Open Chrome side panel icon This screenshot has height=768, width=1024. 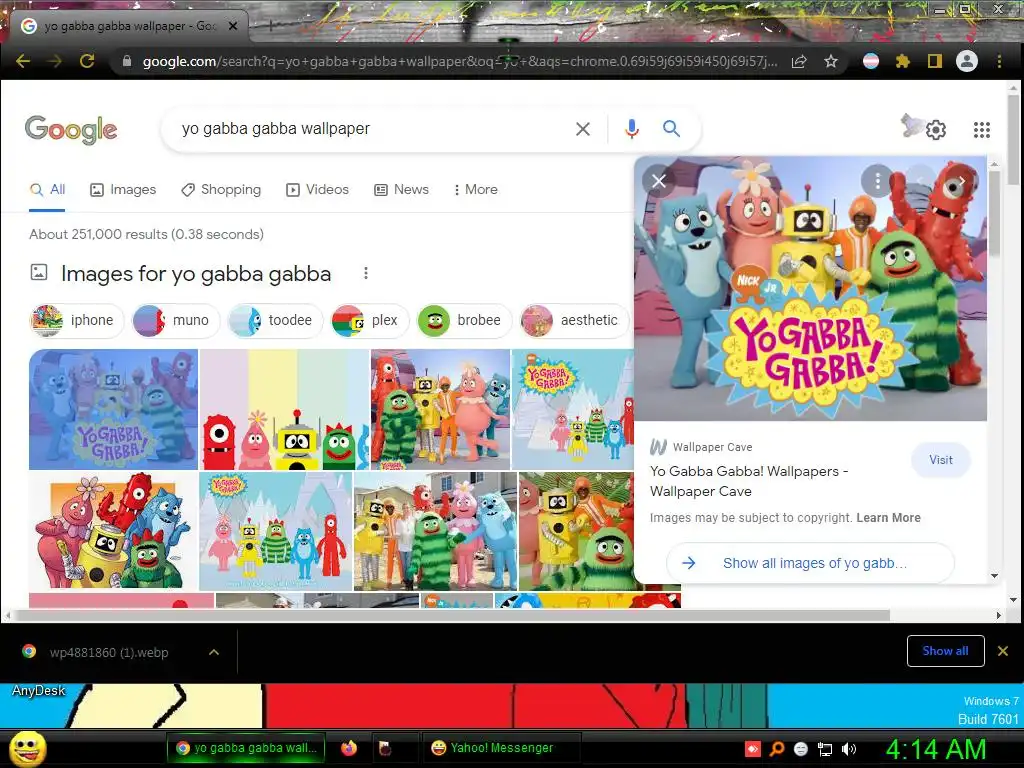[935, 61]
